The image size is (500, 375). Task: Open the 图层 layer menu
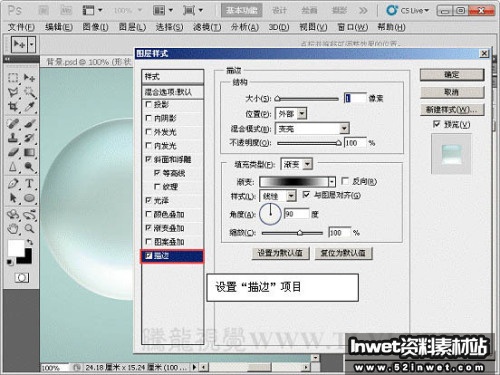[132, 27]
